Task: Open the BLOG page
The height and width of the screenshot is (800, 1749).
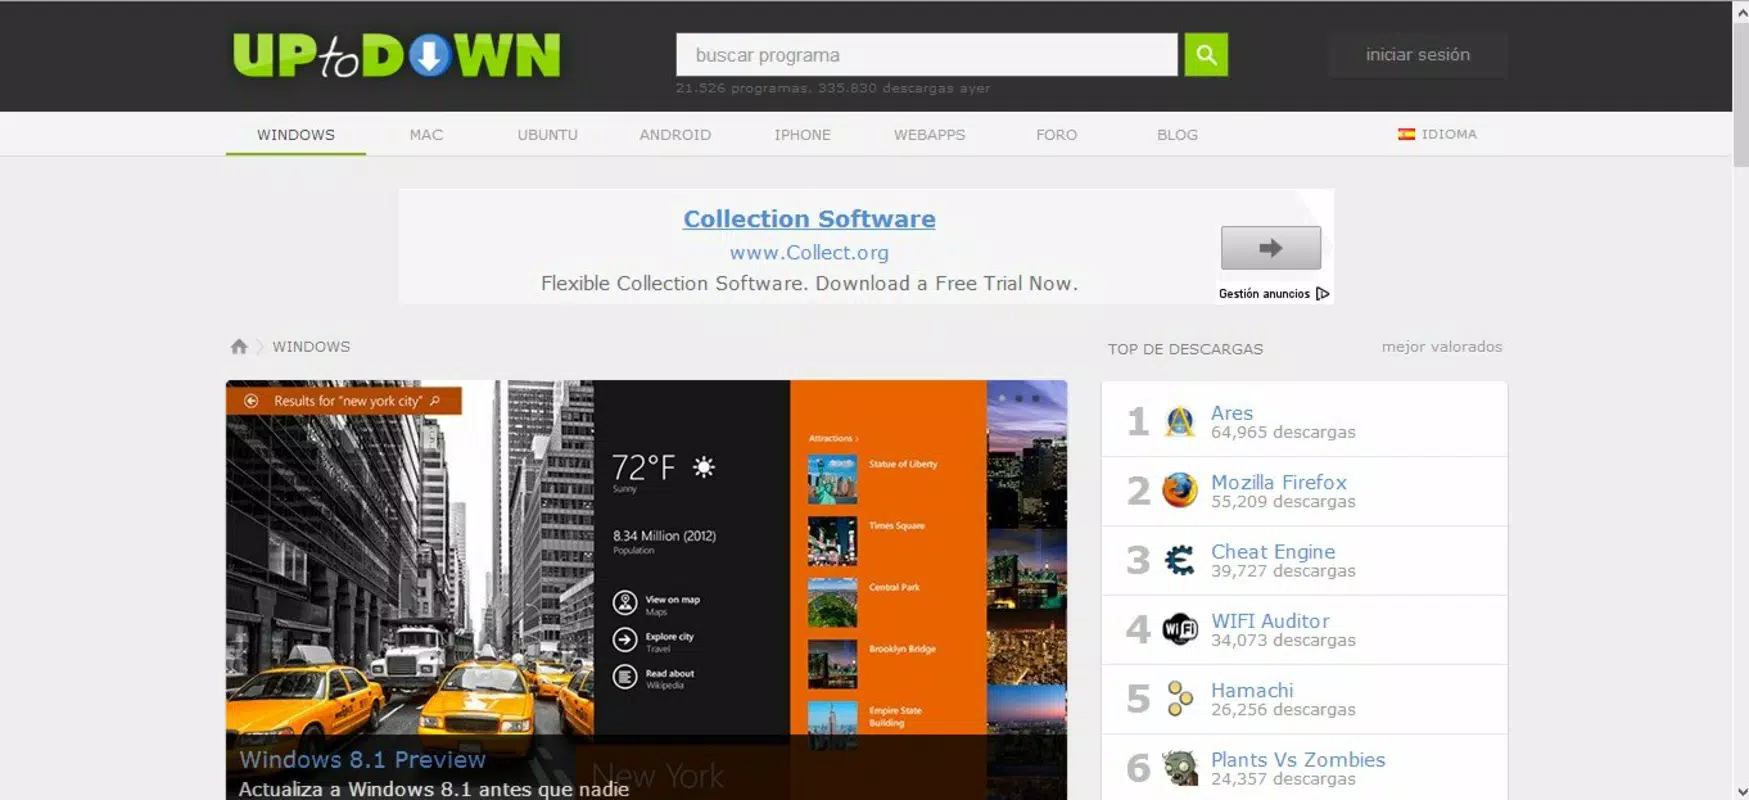Action: tap(1177, 135)
